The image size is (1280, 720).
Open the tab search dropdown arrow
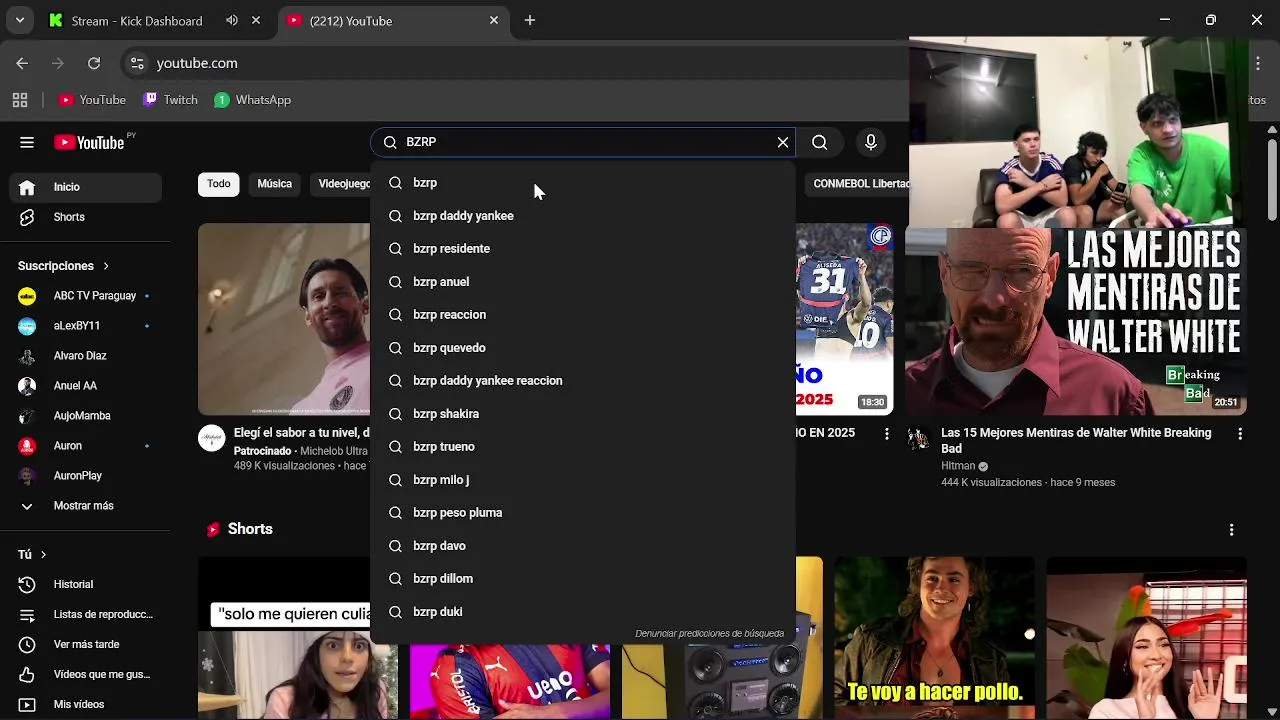(20, 21)
